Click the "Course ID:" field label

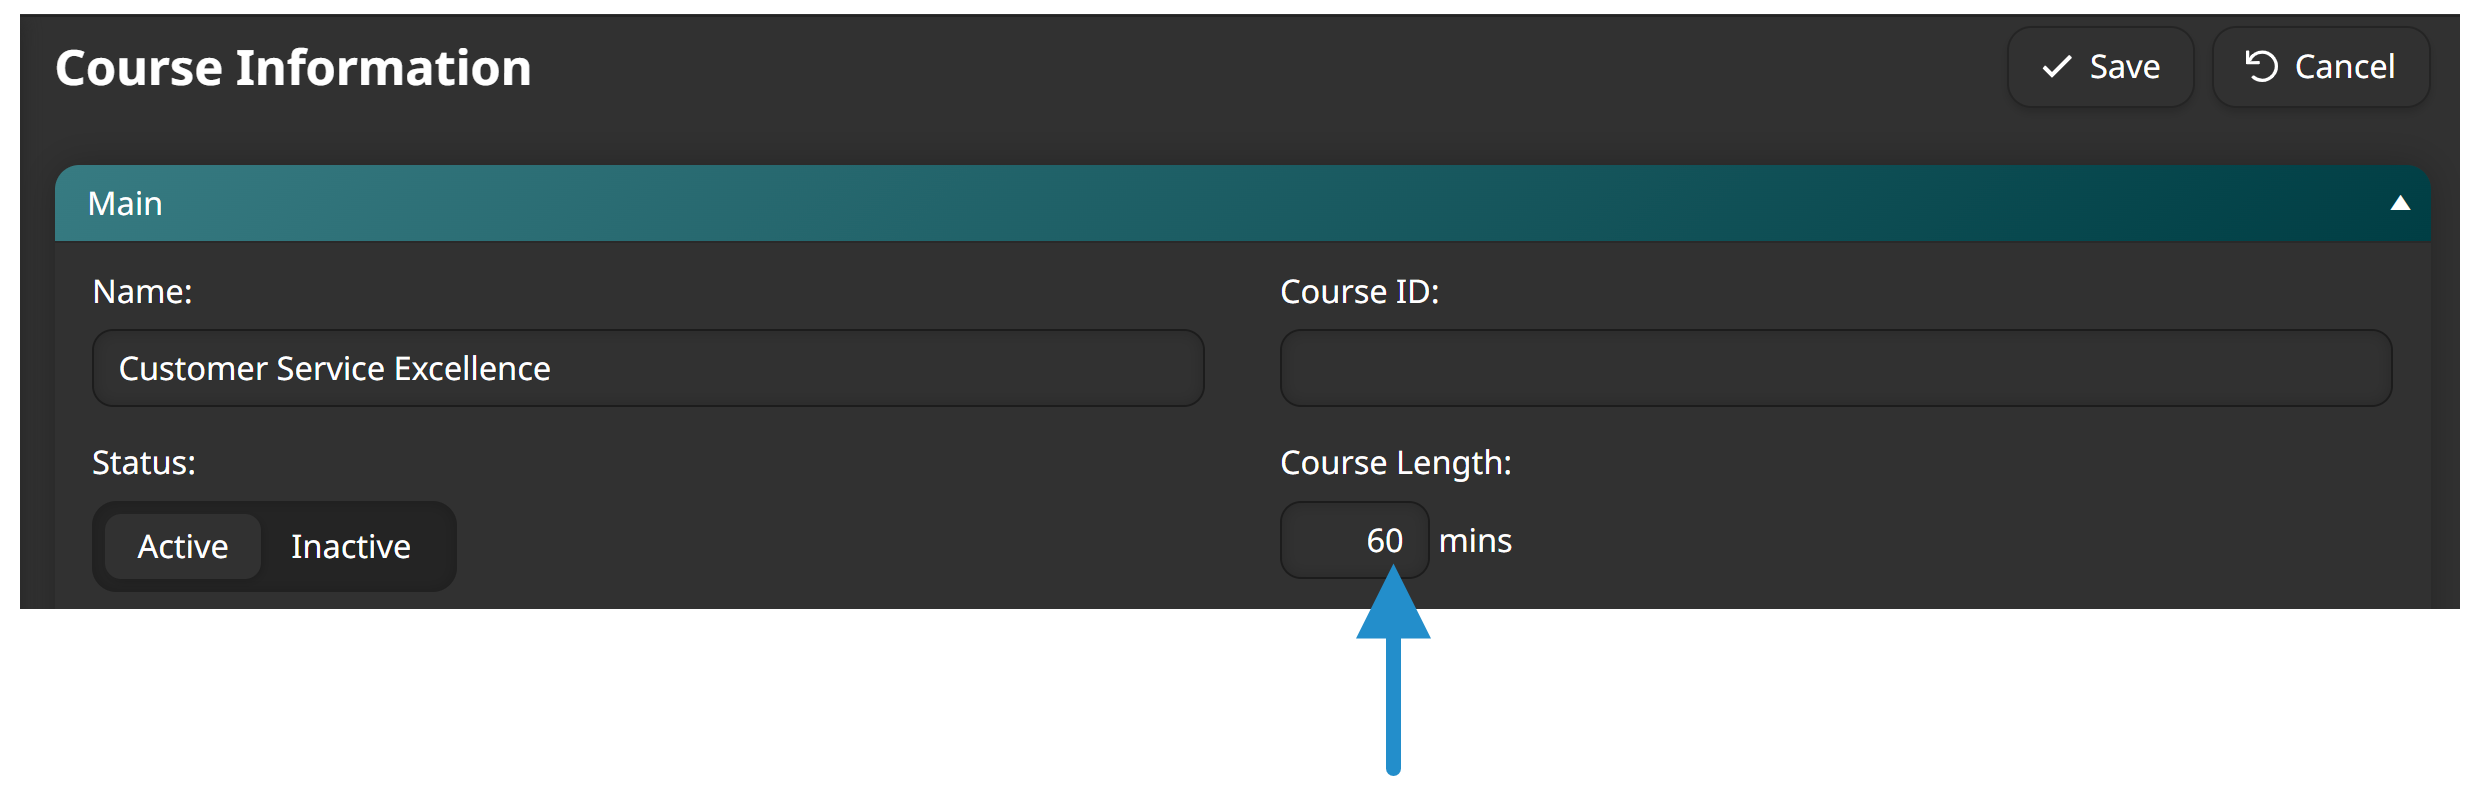tap(1359, 292)
